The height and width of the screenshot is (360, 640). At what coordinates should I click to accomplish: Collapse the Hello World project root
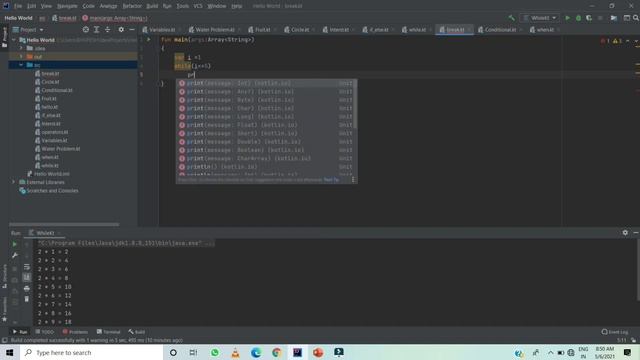14,40
